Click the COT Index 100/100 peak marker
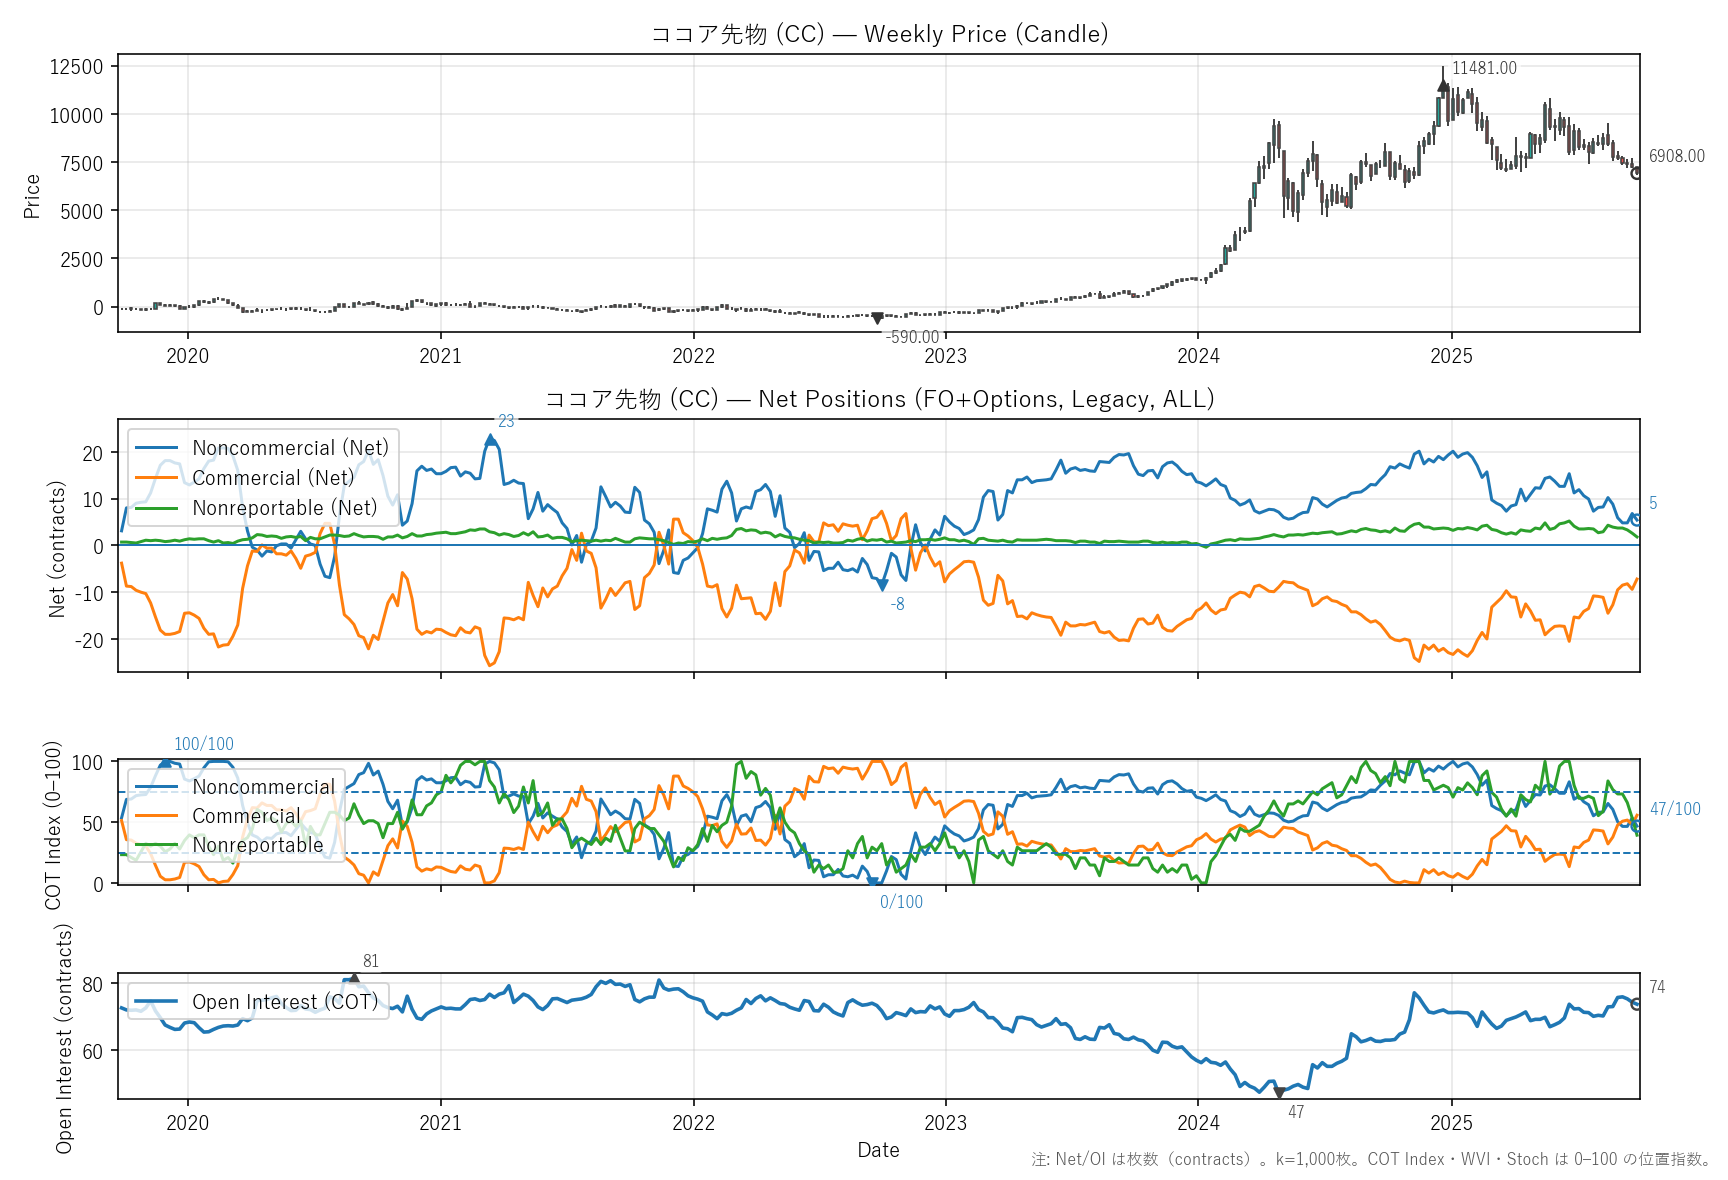The image size is (1728, 1180). (x=165, y=763)
